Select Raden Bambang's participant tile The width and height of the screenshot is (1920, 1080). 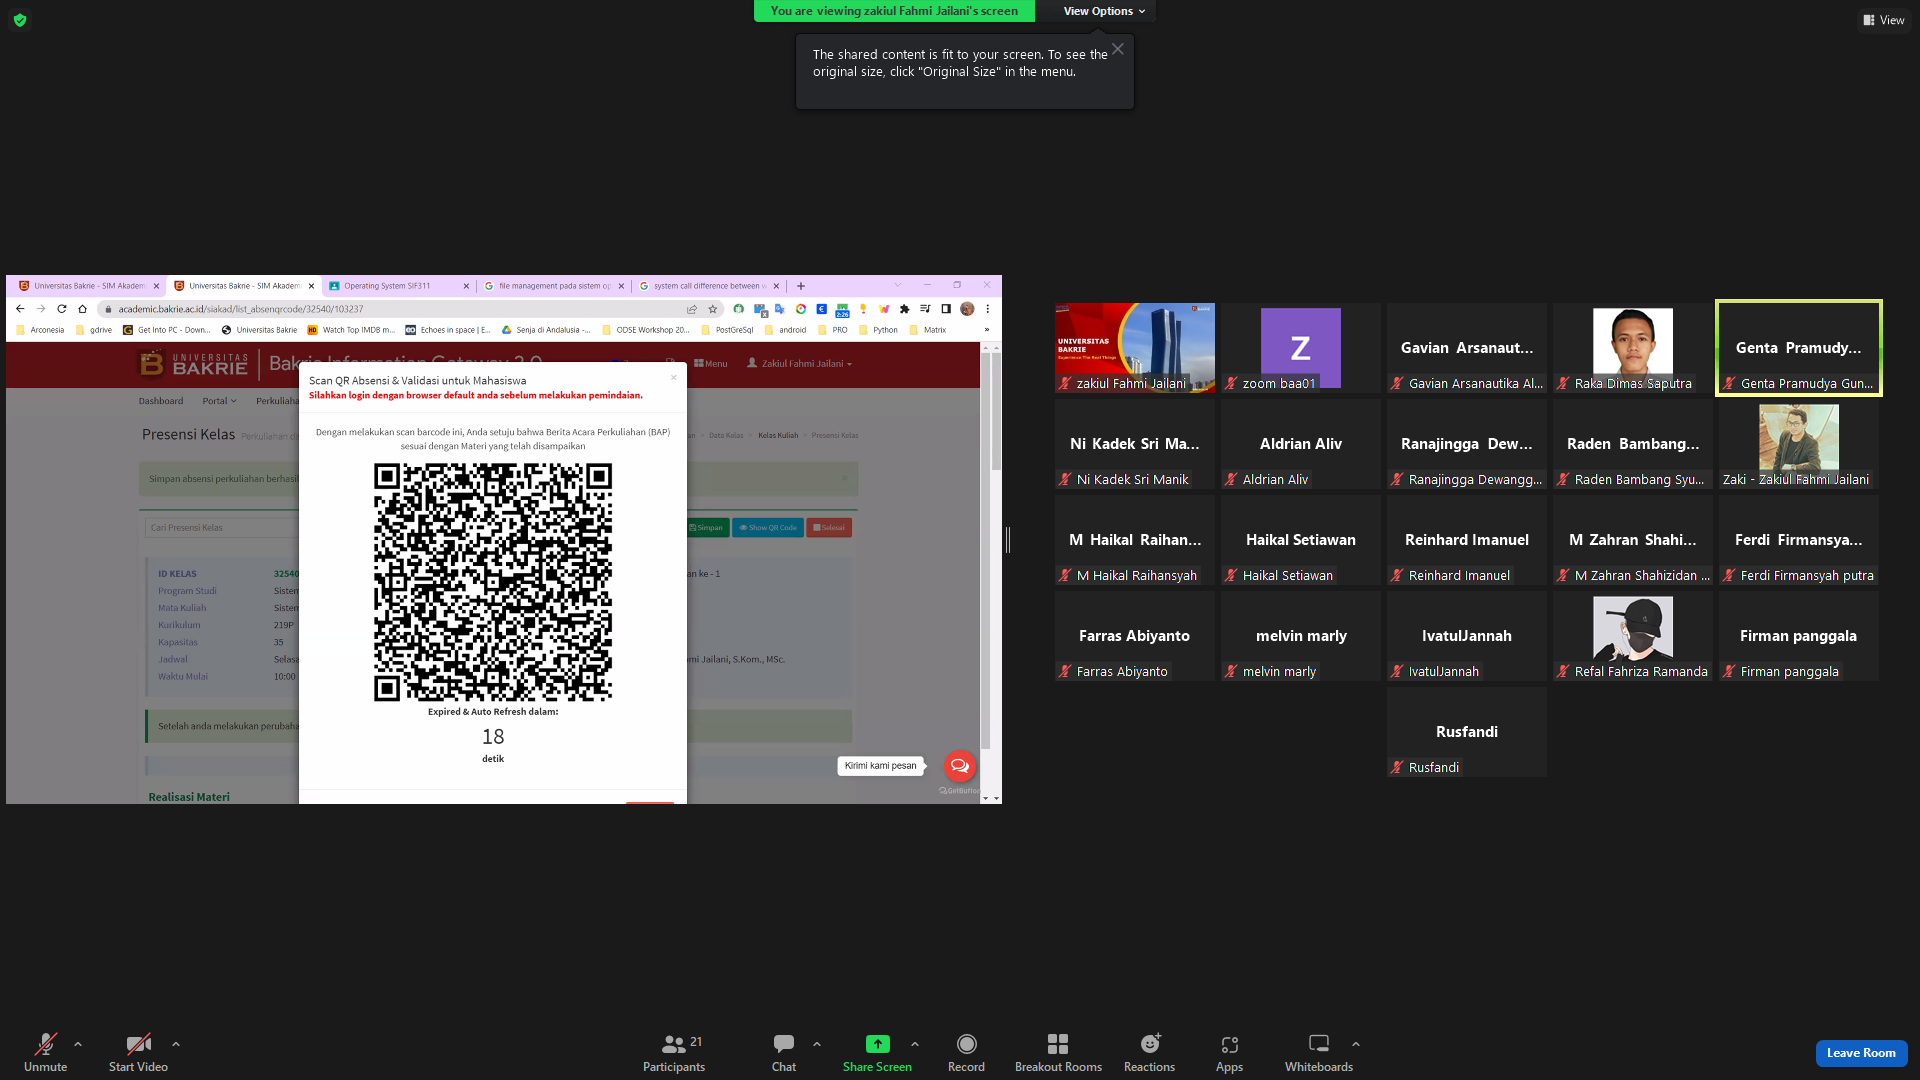click(1632, 444)
